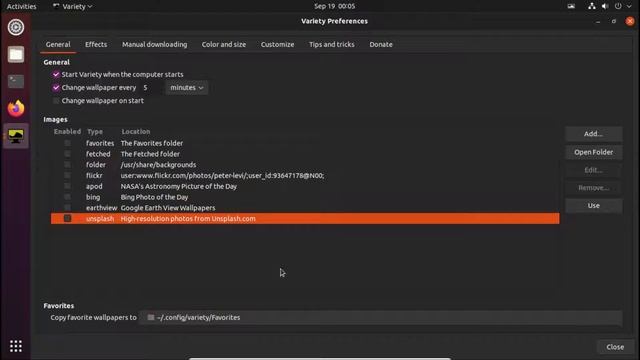The width and height of the screenshot is (640, 360).
Task: Open the Donate tab
Action: (381, 44)
